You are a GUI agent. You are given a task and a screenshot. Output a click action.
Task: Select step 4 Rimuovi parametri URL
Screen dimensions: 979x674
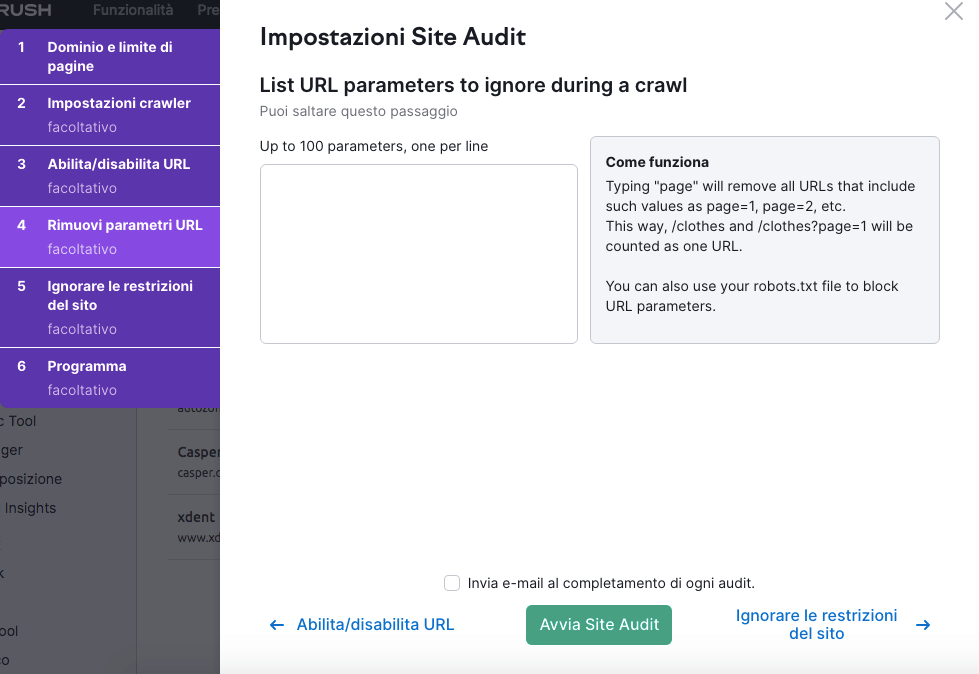109,236
